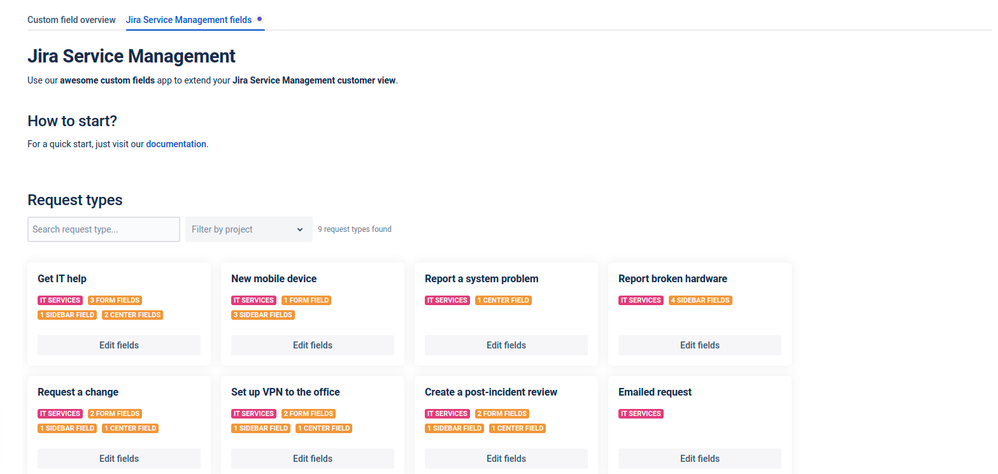The height and width of the screenshot is (474, 998).
Task: Edit fields for Report a system problem
Action: [x=506, y=345]
